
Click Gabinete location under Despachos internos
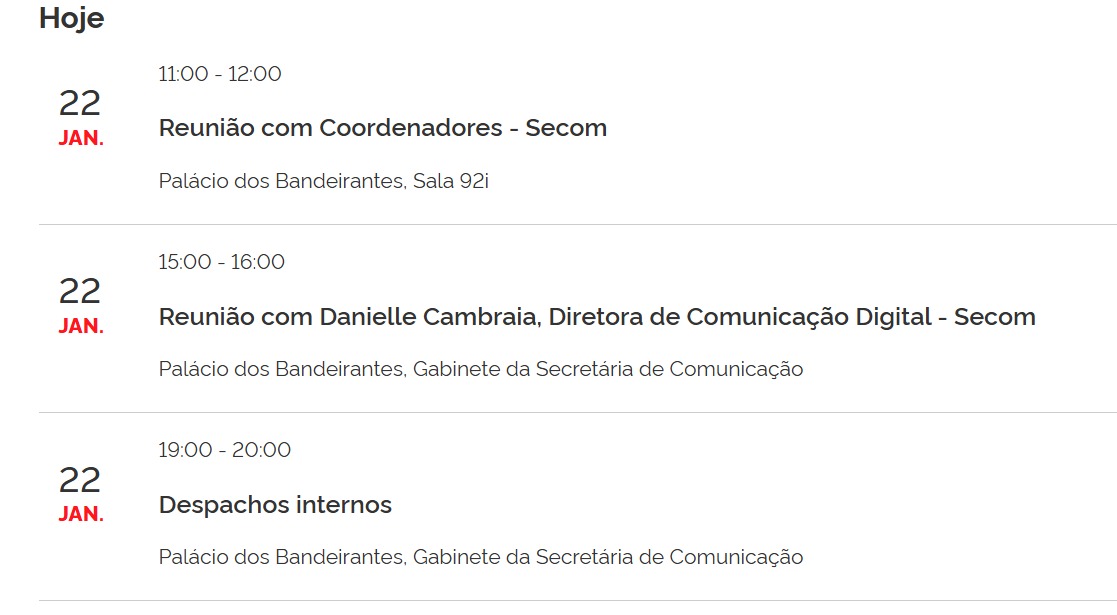tap(480, 557)
